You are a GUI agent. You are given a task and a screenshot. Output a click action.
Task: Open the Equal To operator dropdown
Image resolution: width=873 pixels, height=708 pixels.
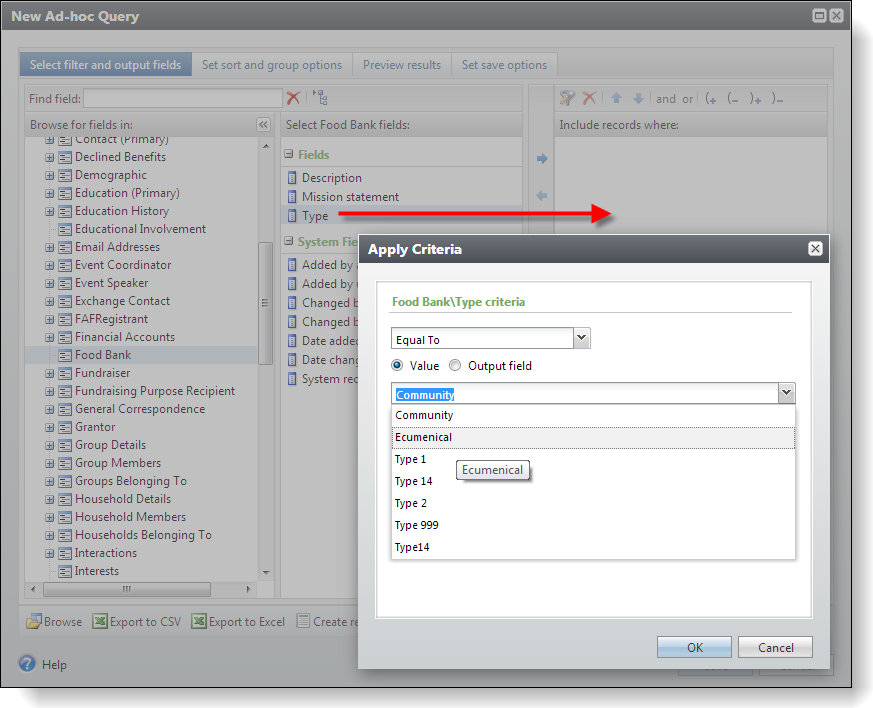[582, 338]
